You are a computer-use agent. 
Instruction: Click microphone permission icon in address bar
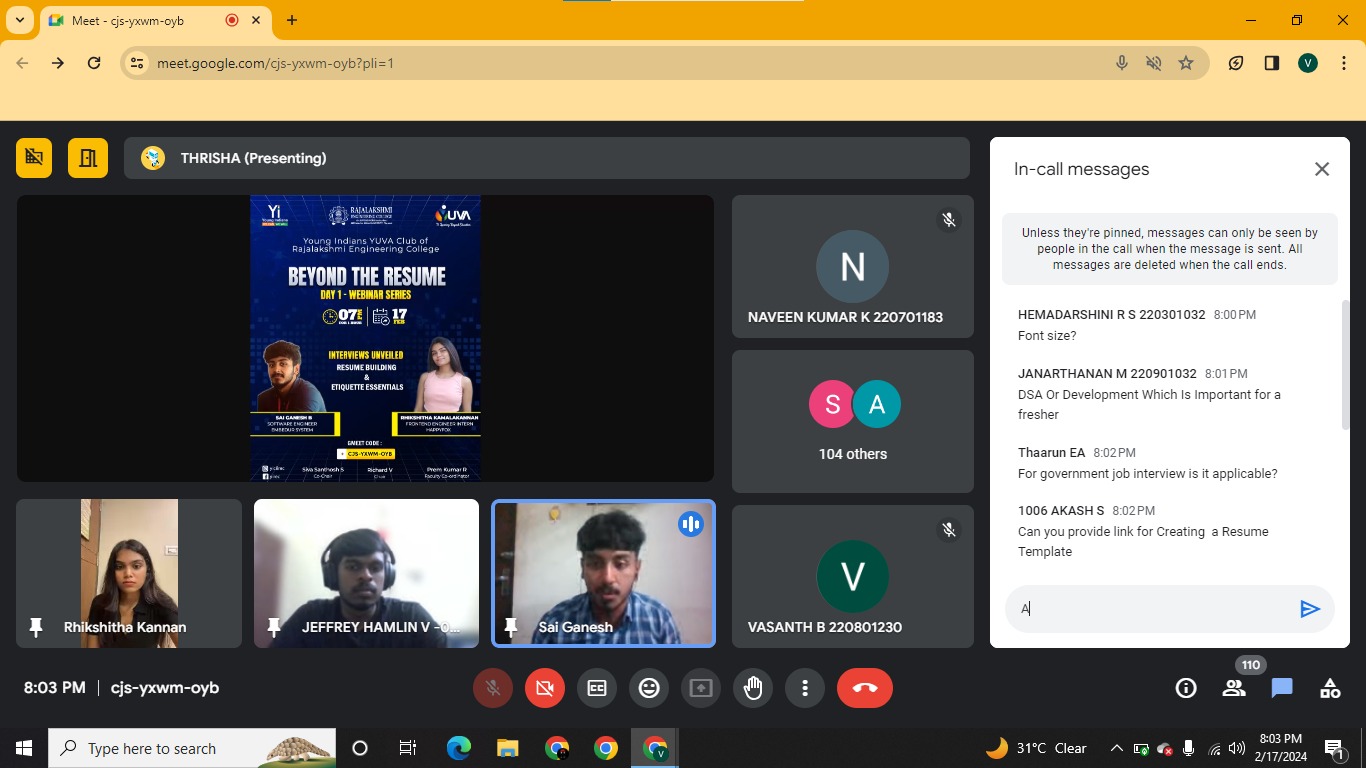click(1122, 63)
